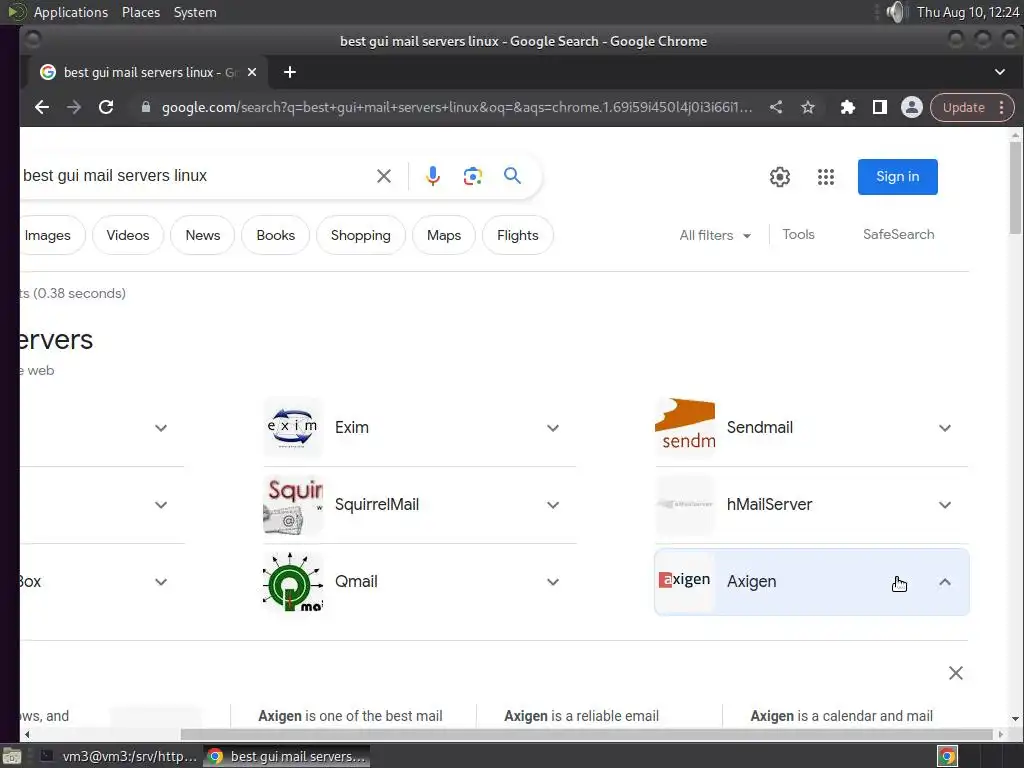This screenshot has height=768, width=1024.
Task: Reload the current Google search page
Action: [106, 108]
